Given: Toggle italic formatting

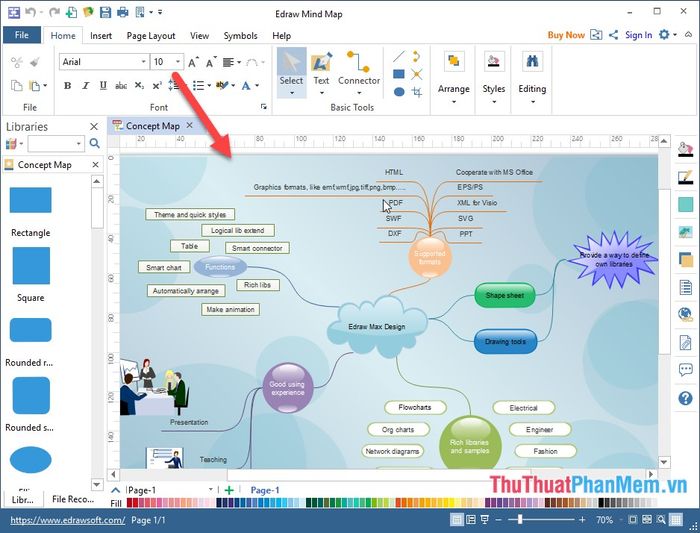Looking at the screenshot, I should point(85,86).
